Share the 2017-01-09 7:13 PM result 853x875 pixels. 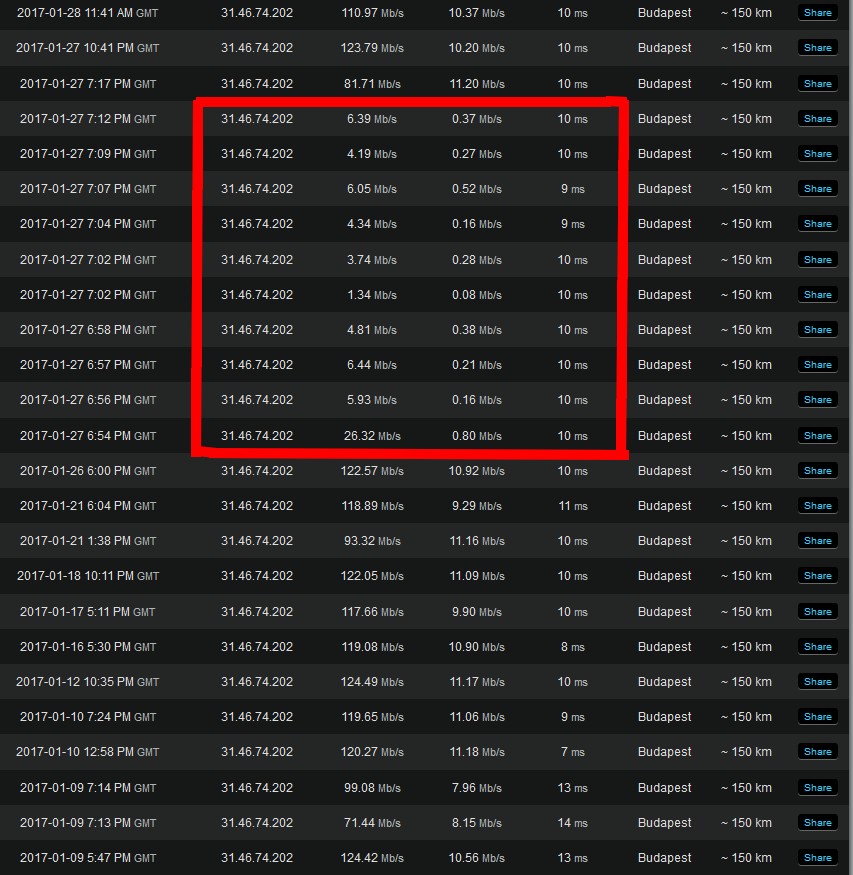click(817, 823)
